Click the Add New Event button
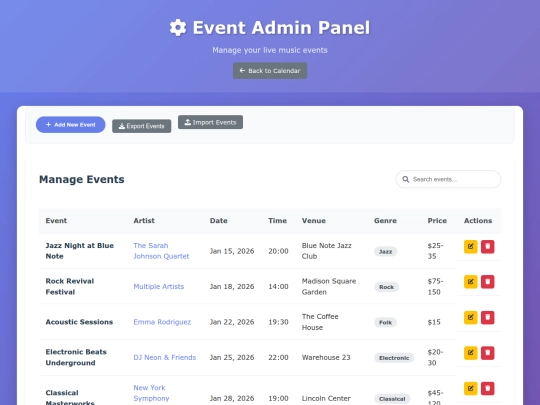540x405 pixels. (x=71, y=125)
